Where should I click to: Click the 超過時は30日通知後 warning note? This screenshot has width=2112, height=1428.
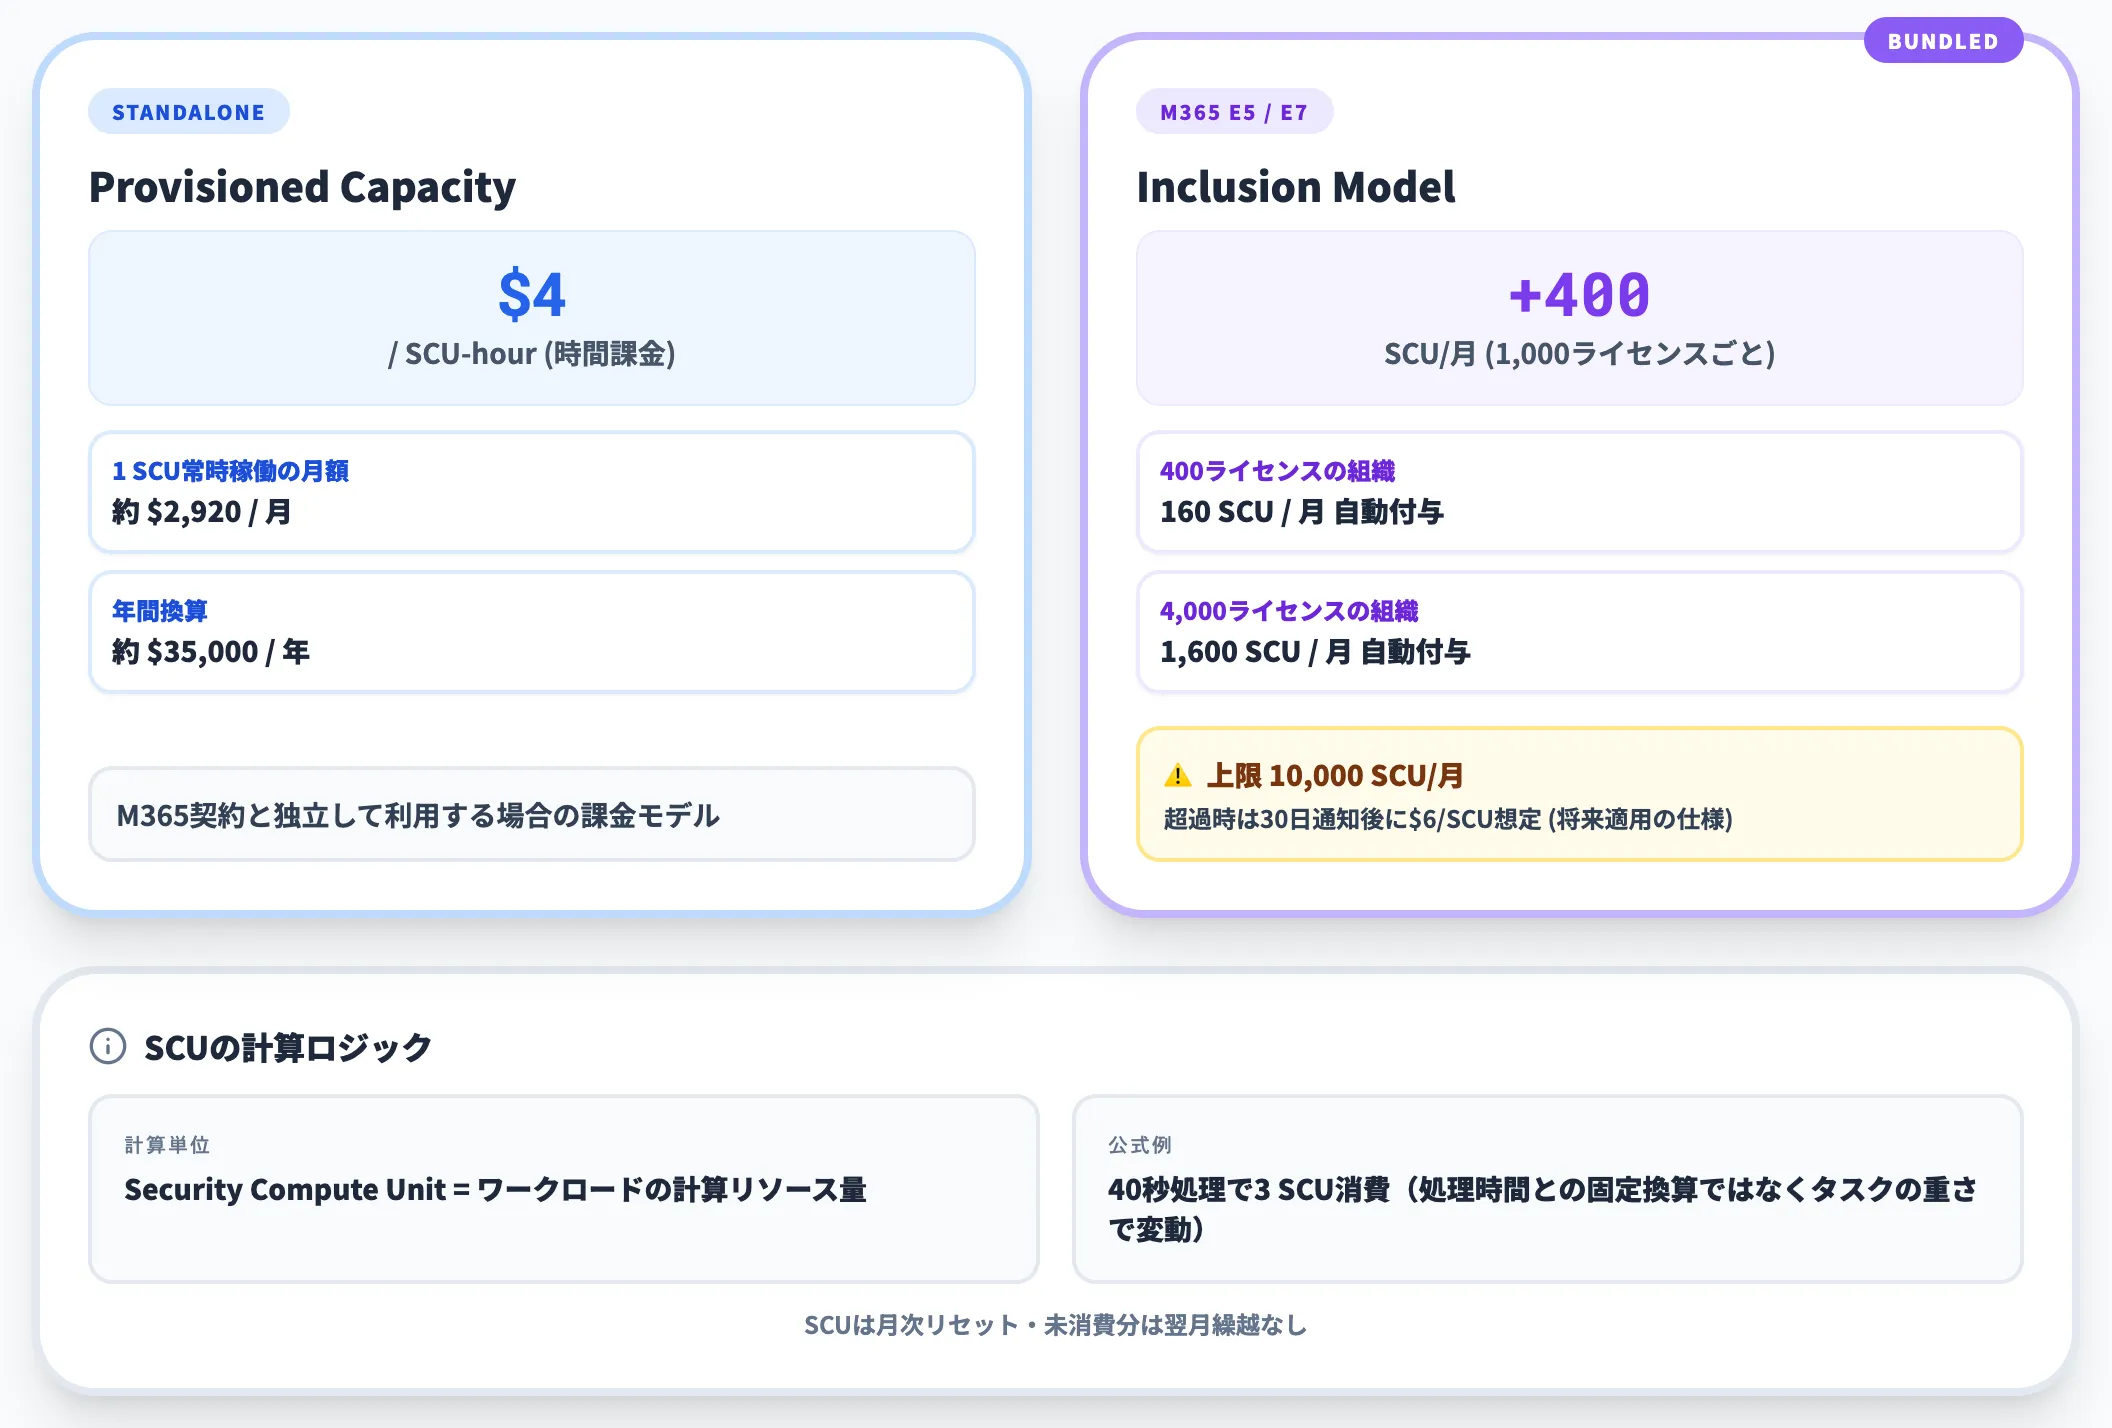point(1448,819)
